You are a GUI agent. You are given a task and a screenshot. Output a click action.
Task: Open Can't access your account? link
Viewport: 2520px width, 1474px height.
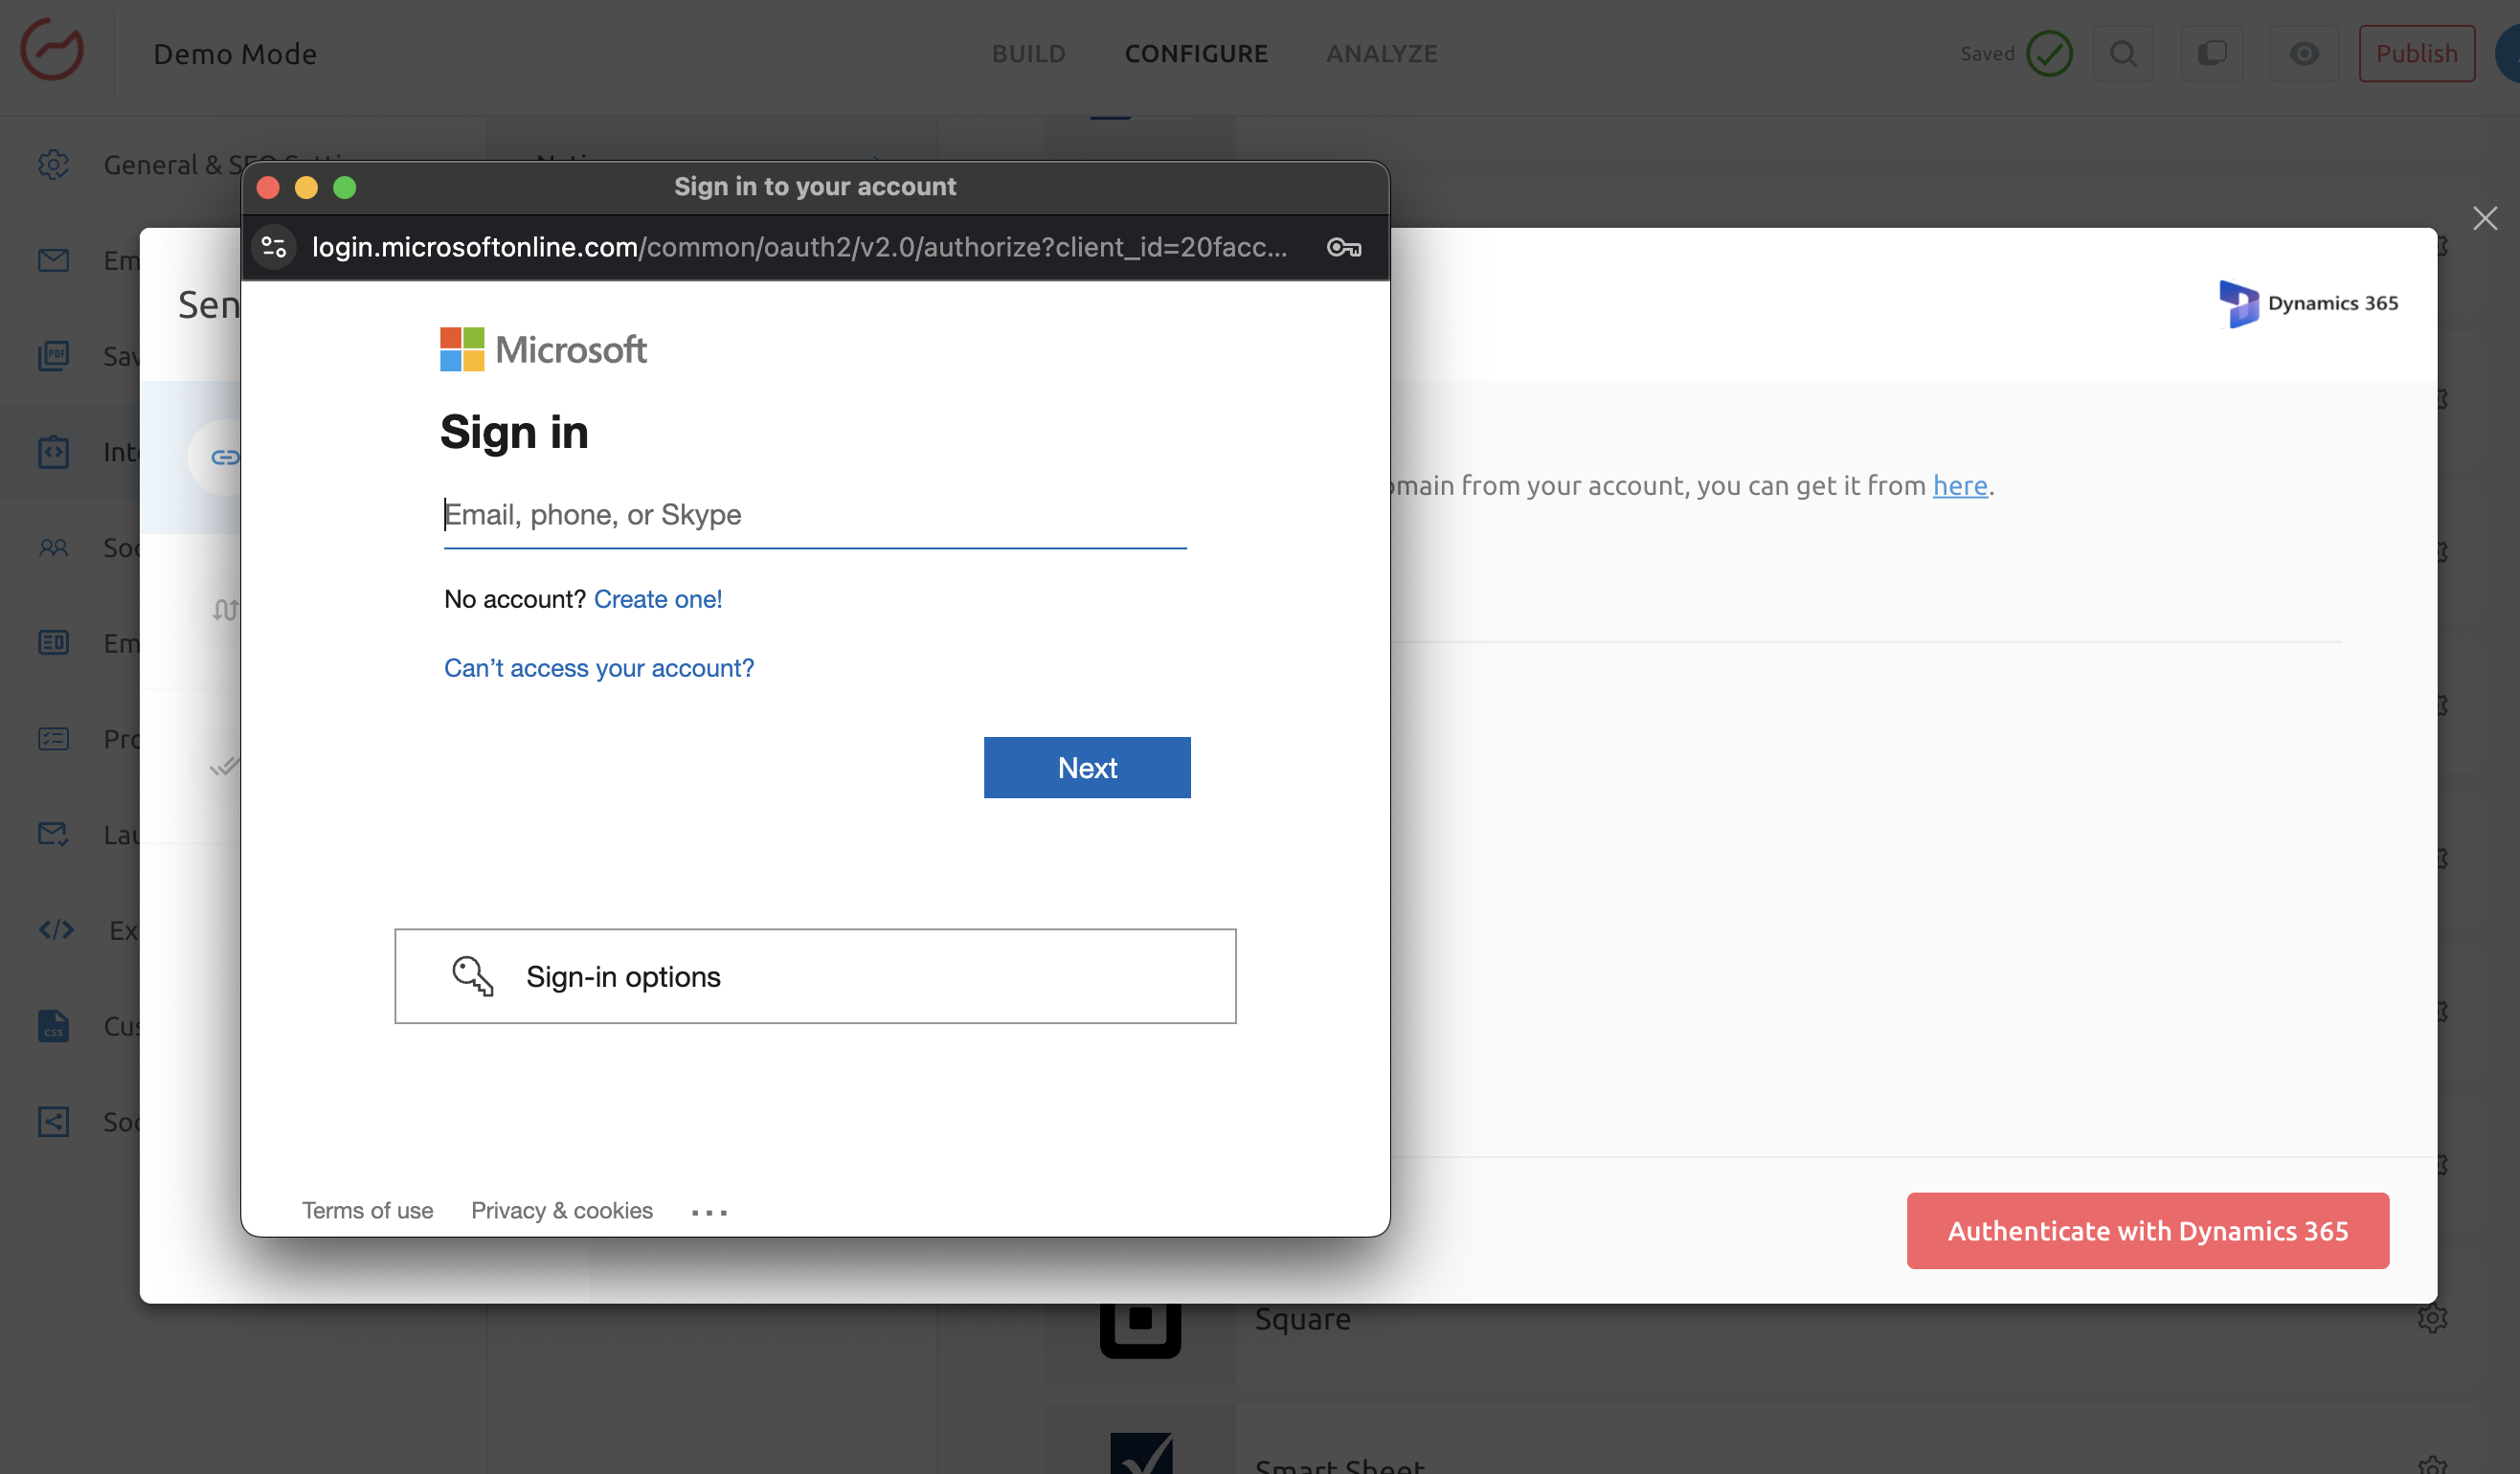tap(599, 668)
